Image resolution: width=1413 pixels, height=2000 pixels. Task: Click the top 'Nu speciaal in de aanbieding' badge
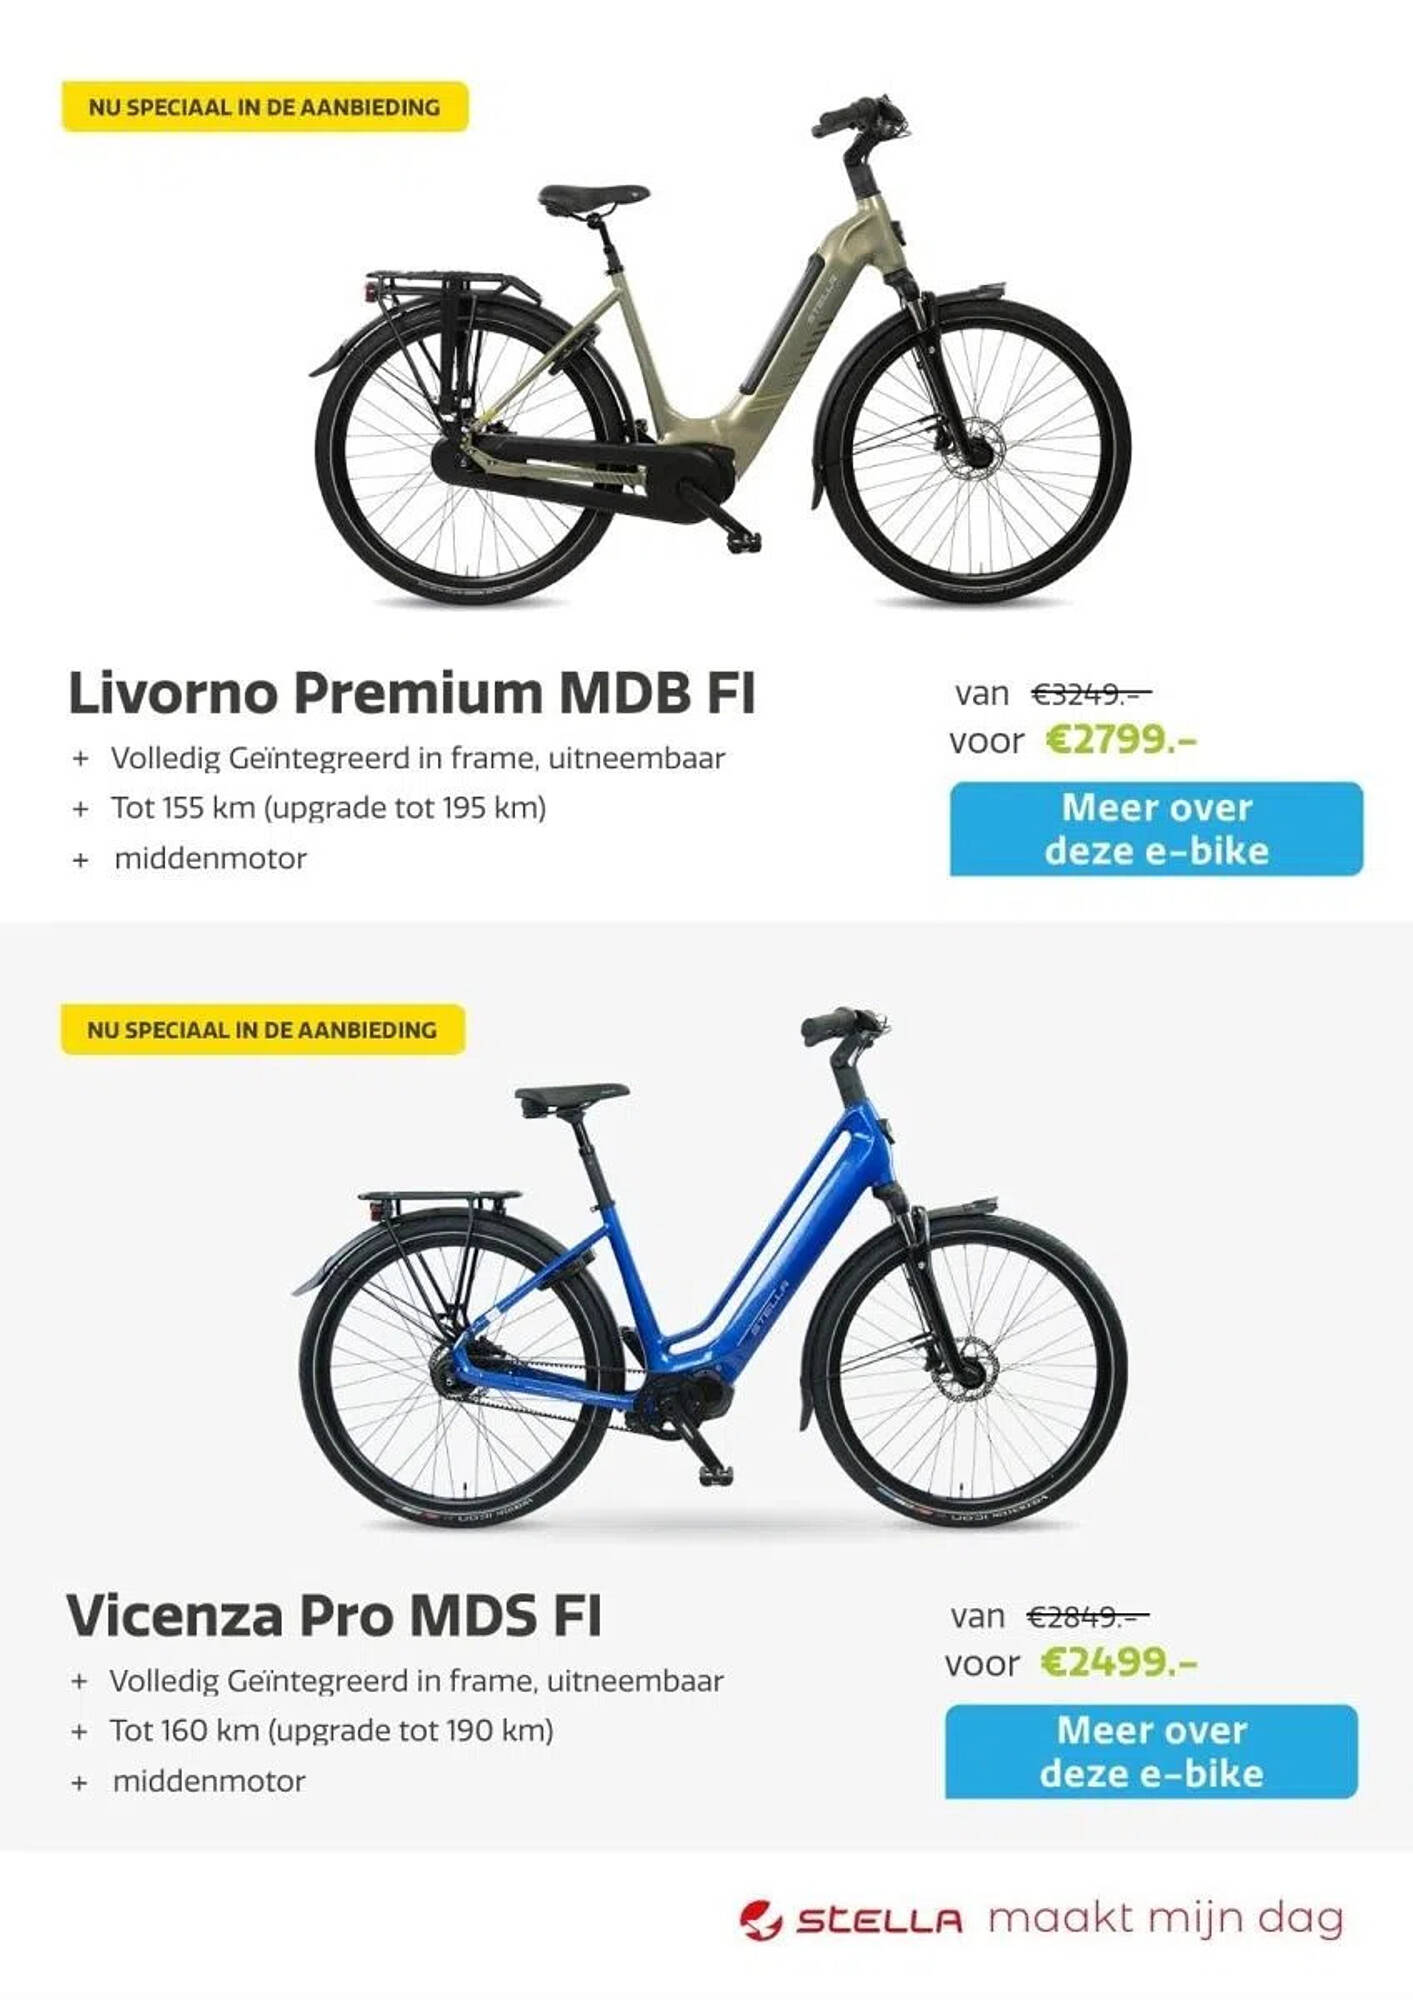[x=265, y=107]
